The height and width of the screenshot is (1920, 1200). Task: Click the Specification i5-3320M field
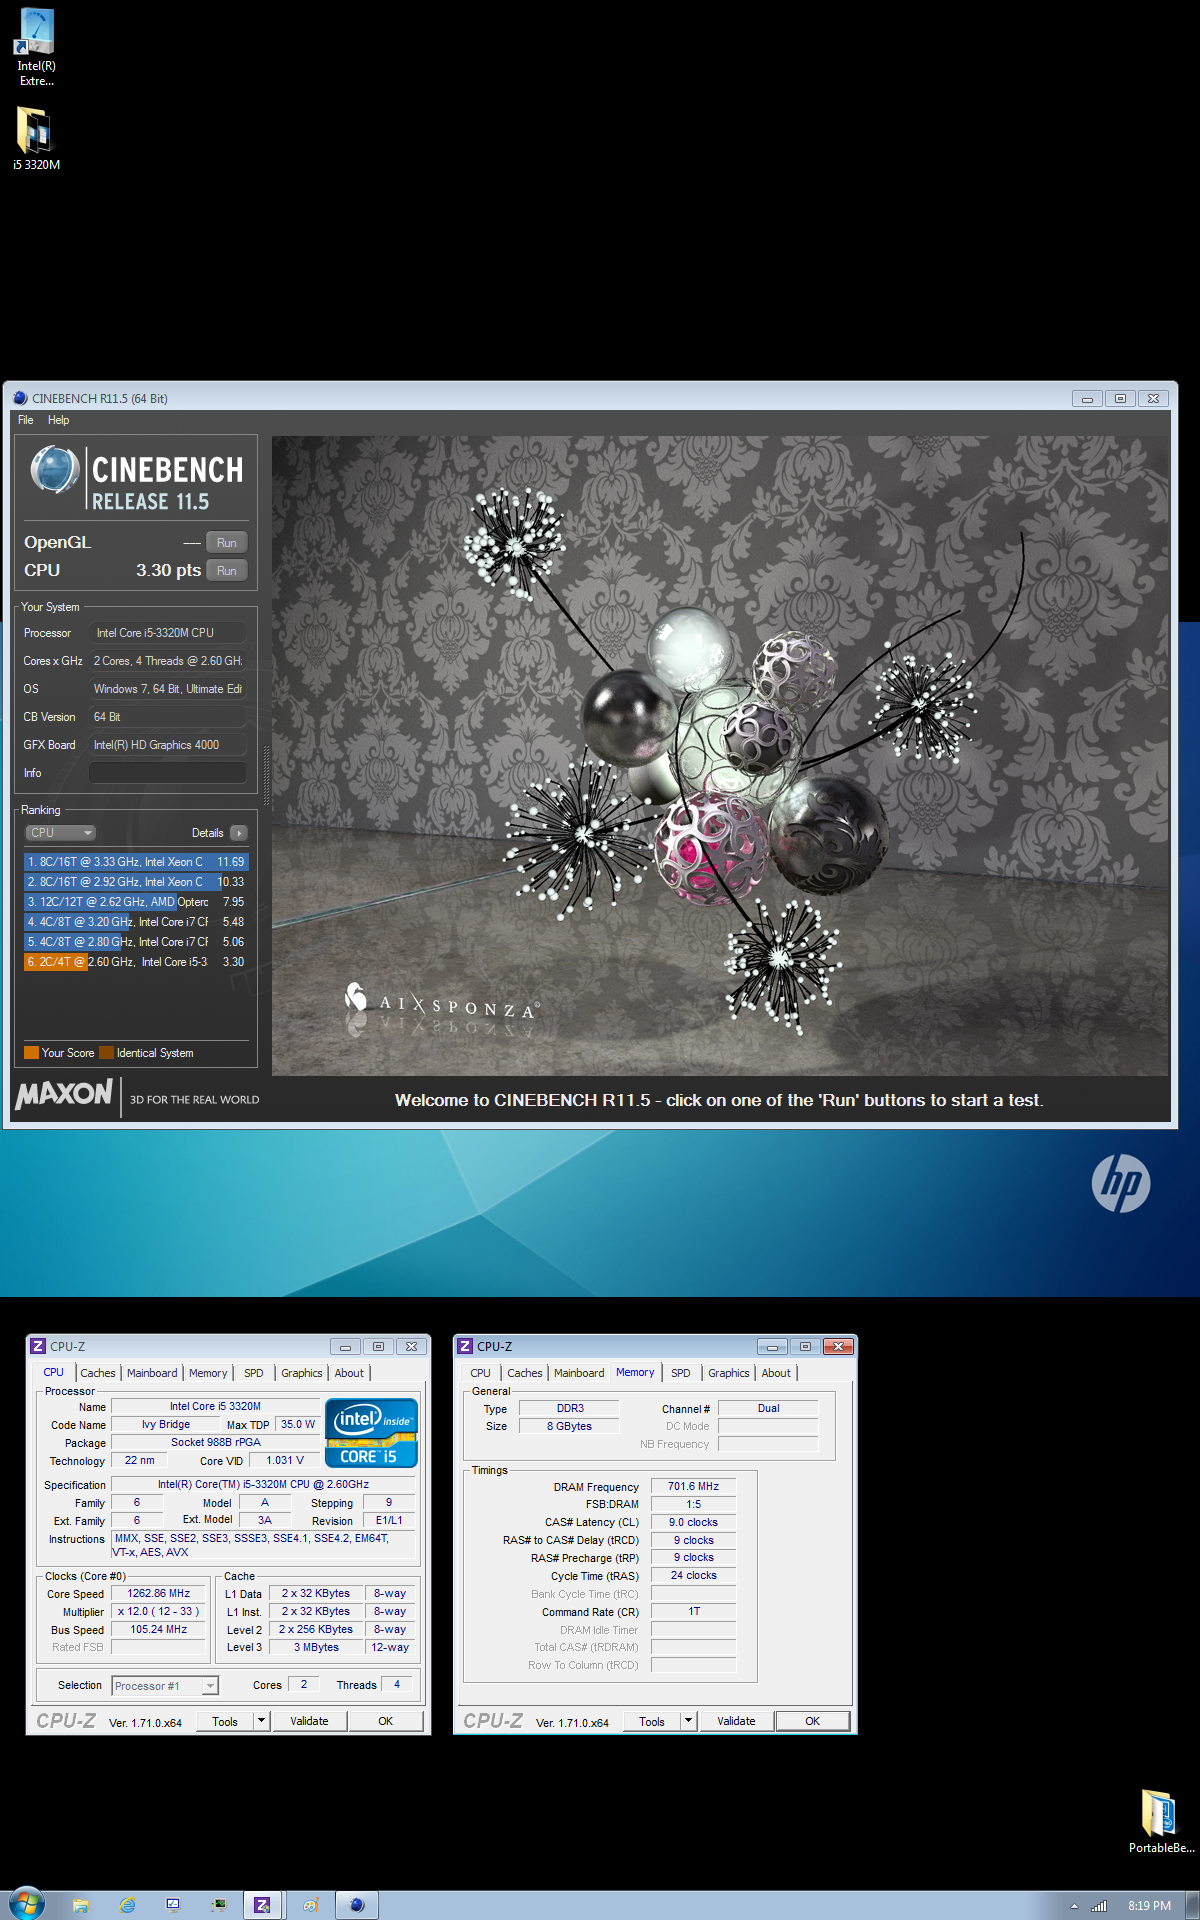click(x=264, y=1485)
